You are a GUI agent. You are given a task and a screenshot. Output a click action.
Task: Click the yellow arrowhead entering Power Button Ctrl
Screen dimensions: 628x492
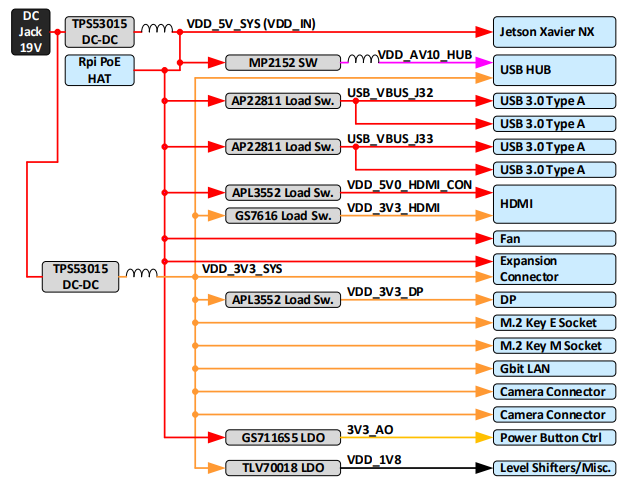point(484,438)
